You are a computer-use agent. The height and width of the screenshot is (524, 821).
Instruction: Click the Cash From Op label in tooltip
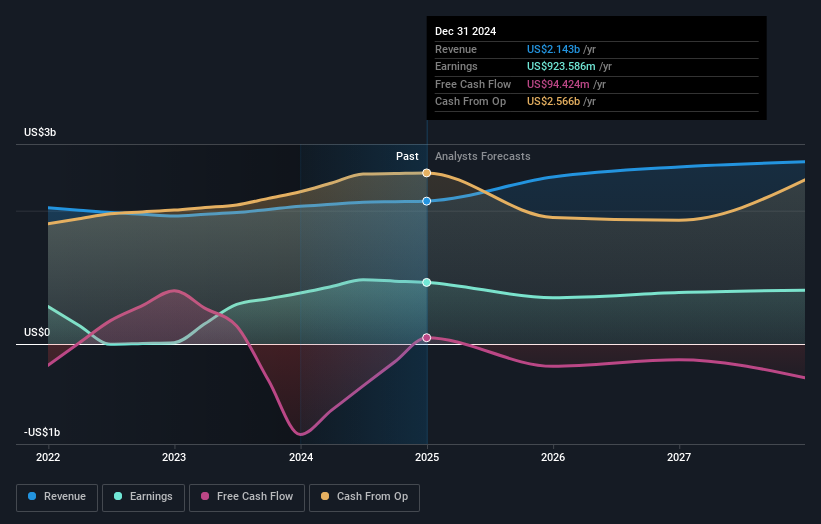(470, 102)
